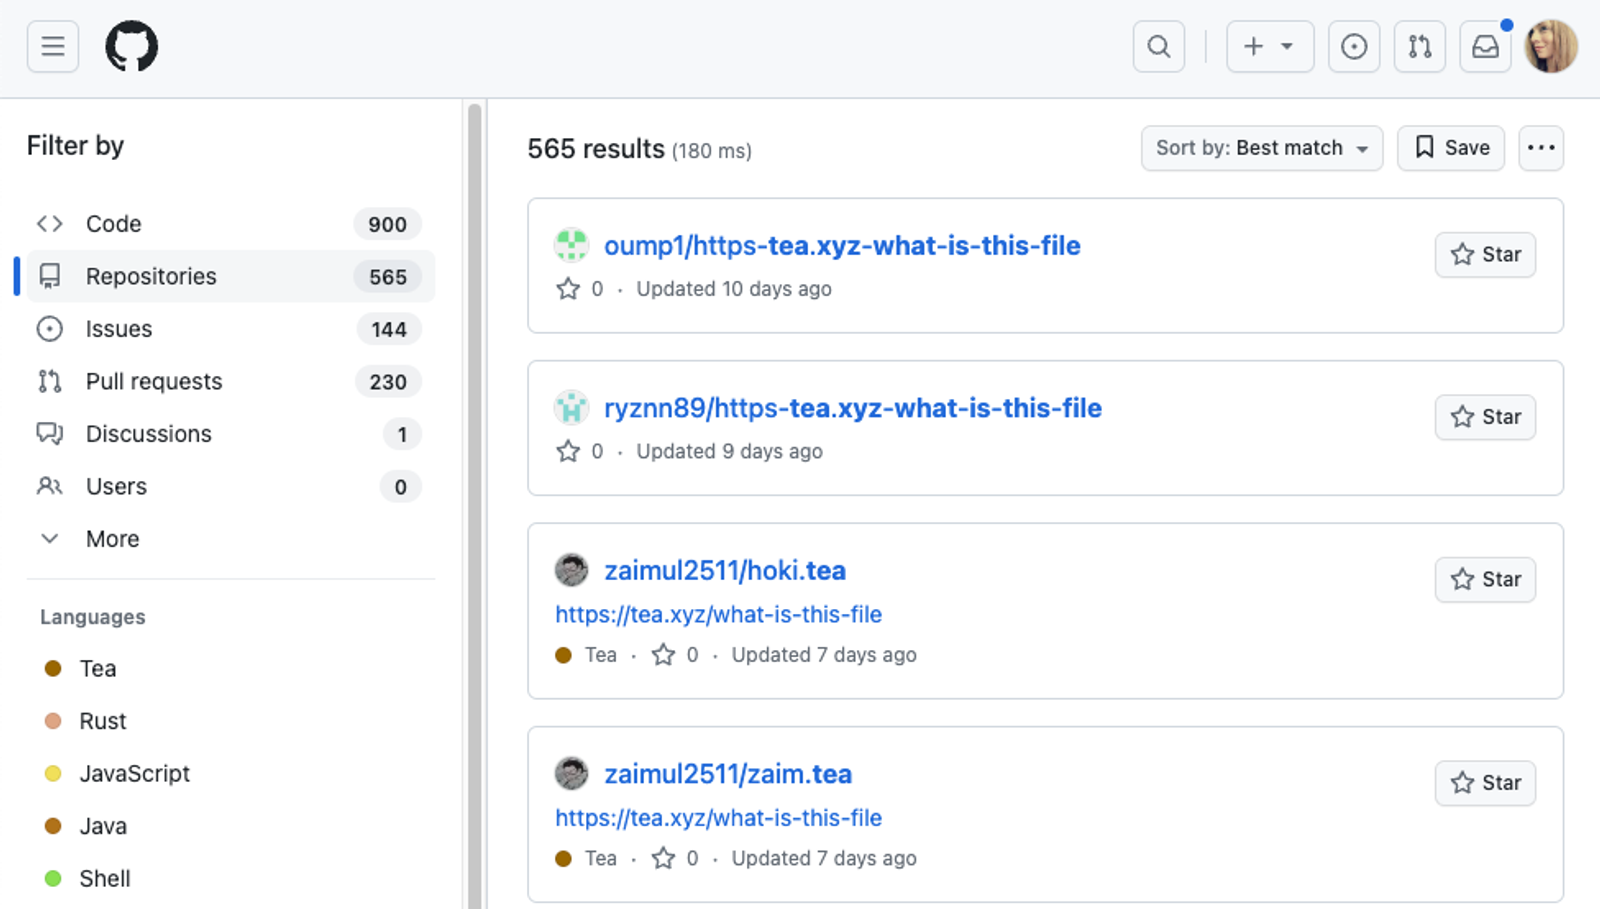Expand the plus create-new dropdown

(1270, 46)
